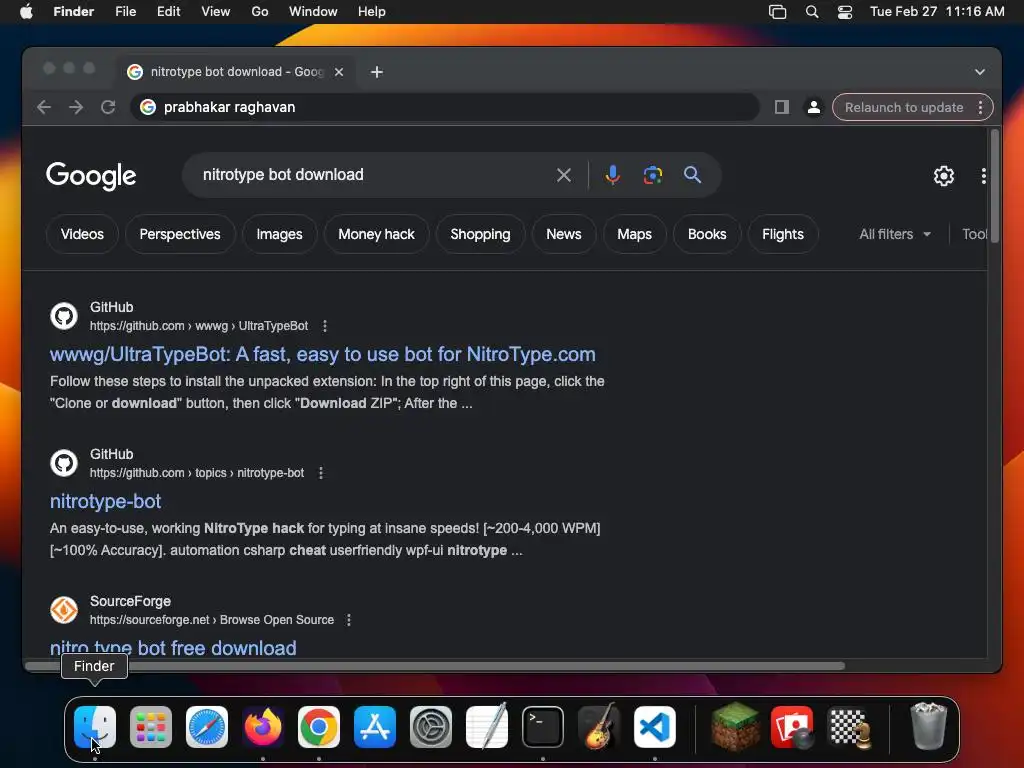Expand the All filters dropdown
Screen dimensions: 1024x768
click(895, 234)
